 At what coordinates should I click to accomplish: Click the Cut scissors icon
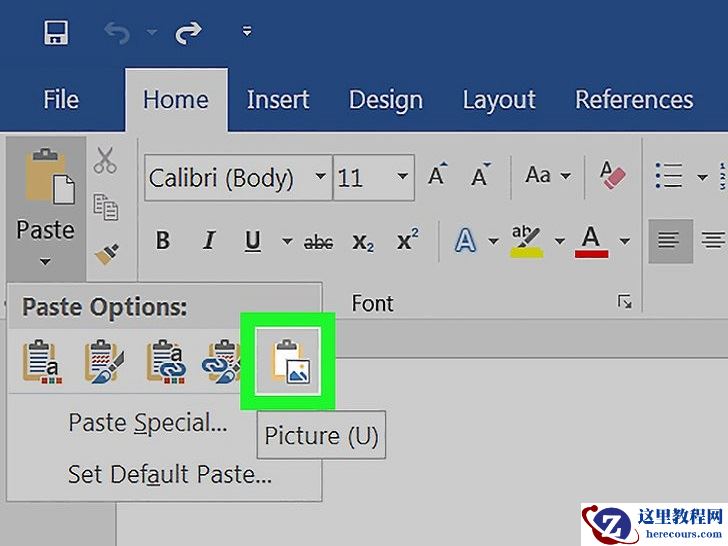[x=105, y=160]
